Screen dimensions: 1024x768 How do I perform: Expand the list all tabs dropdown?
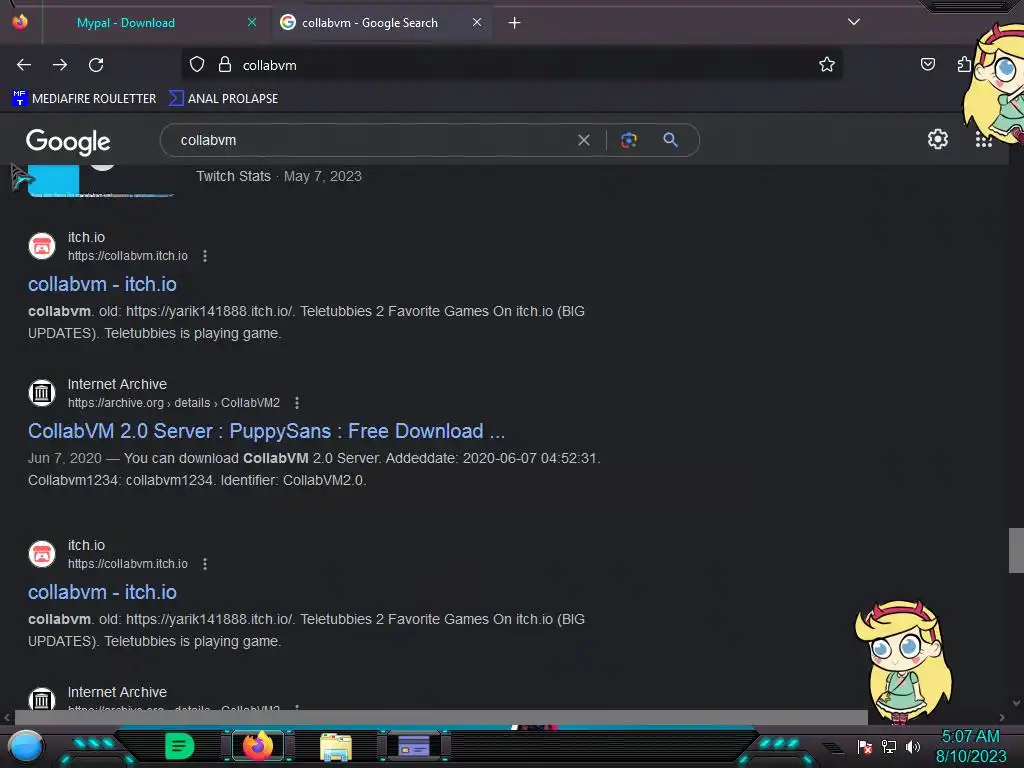click(854, 22)
